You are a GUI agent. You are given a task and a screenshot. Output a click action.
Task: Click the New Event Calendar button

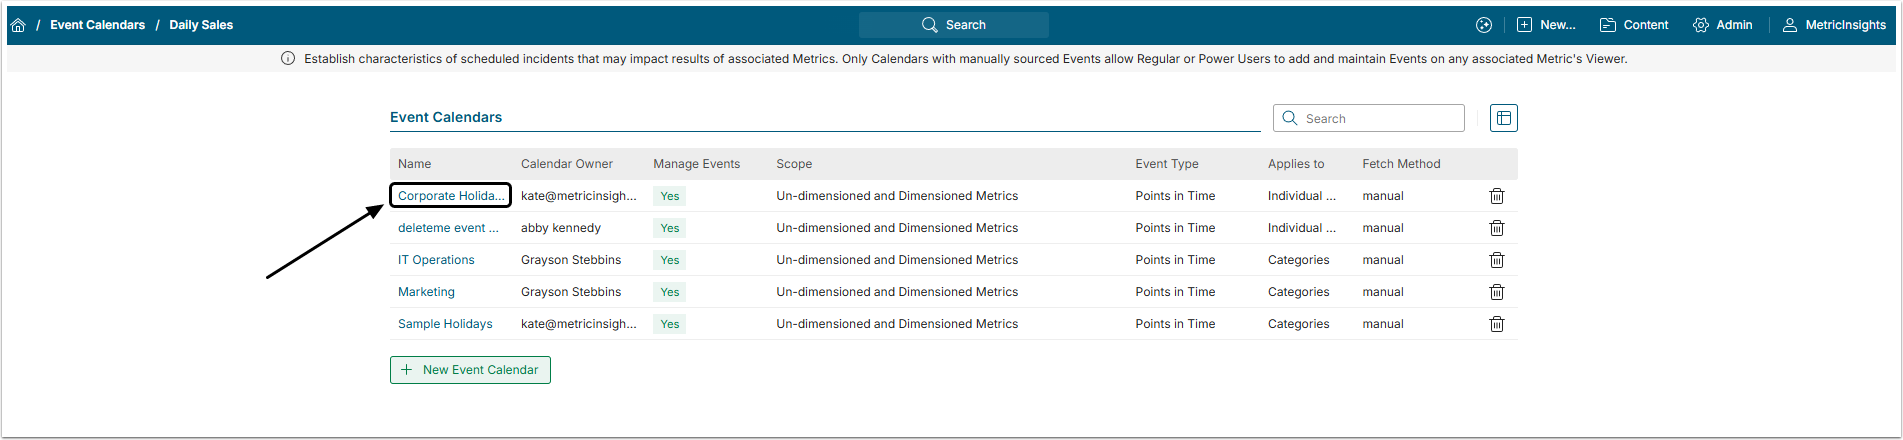tap(470, 370)
